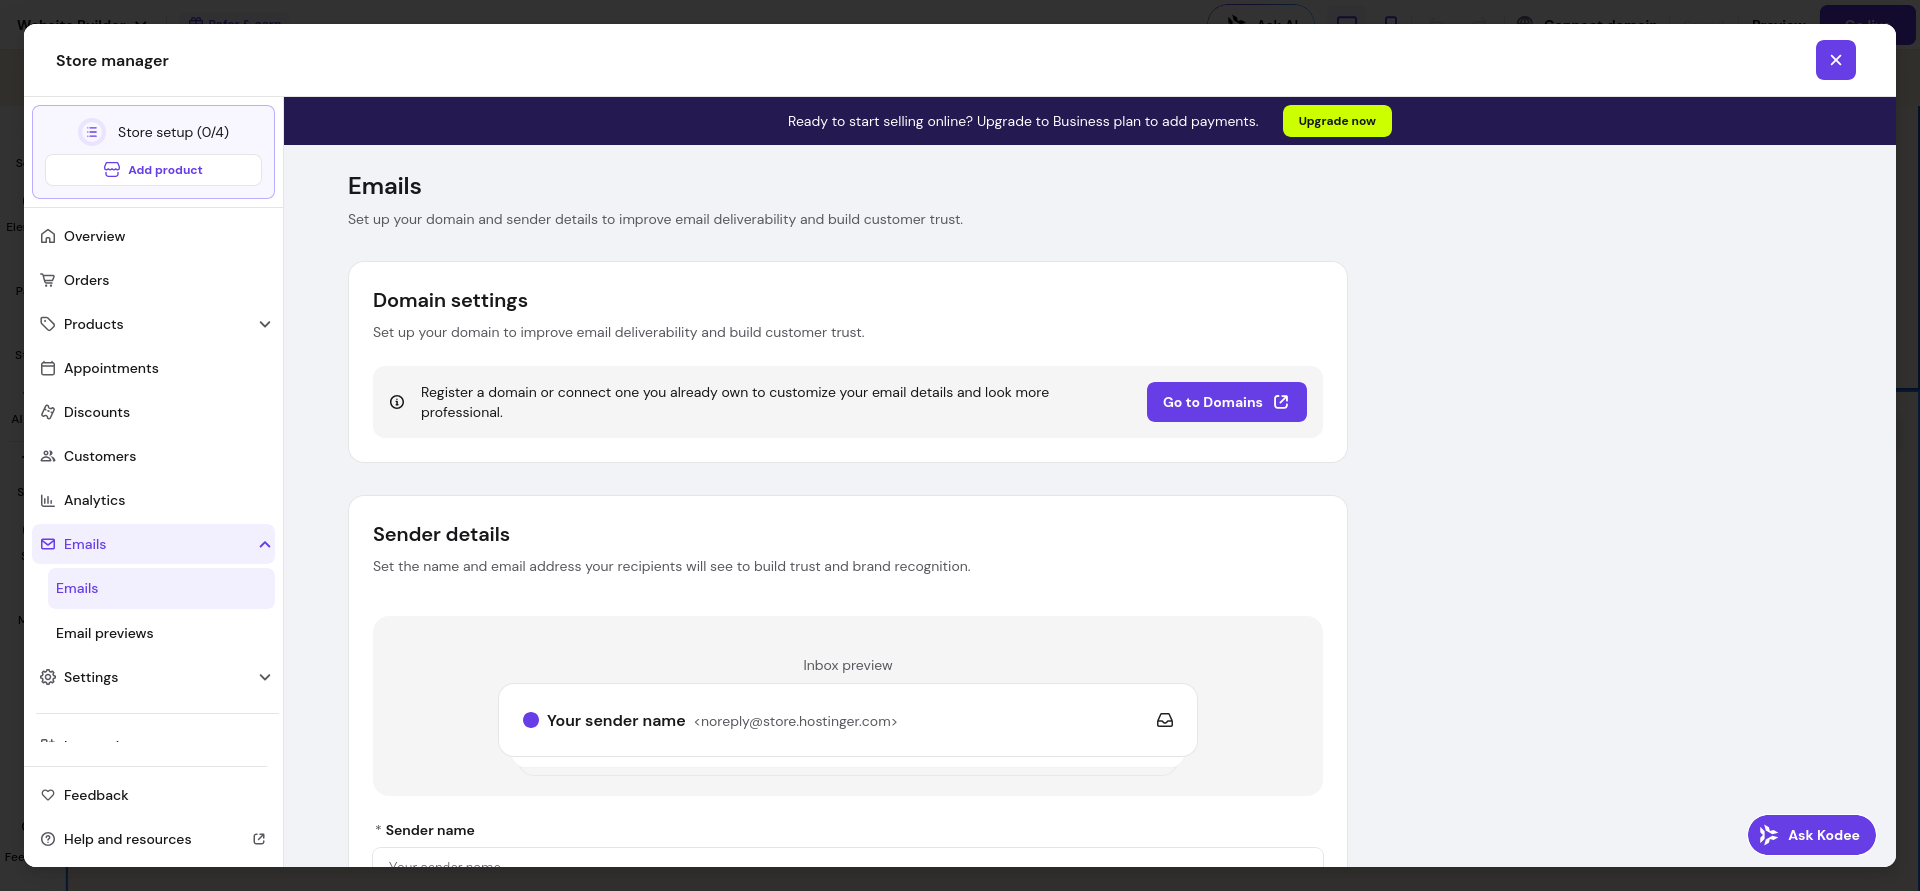Collapse the Emails submenu chevron
The width and height of the screenshot is (1920, 891).
(265, 544)
